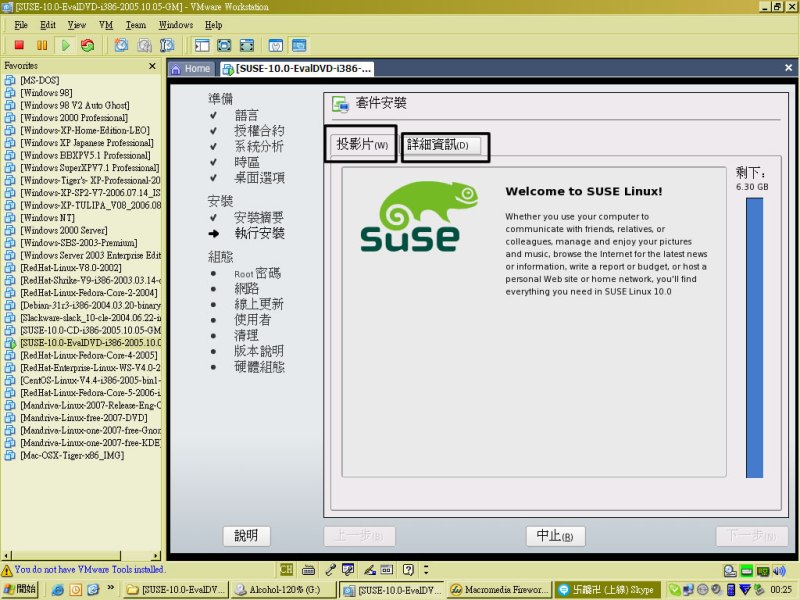Click the red Power Off toolbar icon

(x=19, y=45)
